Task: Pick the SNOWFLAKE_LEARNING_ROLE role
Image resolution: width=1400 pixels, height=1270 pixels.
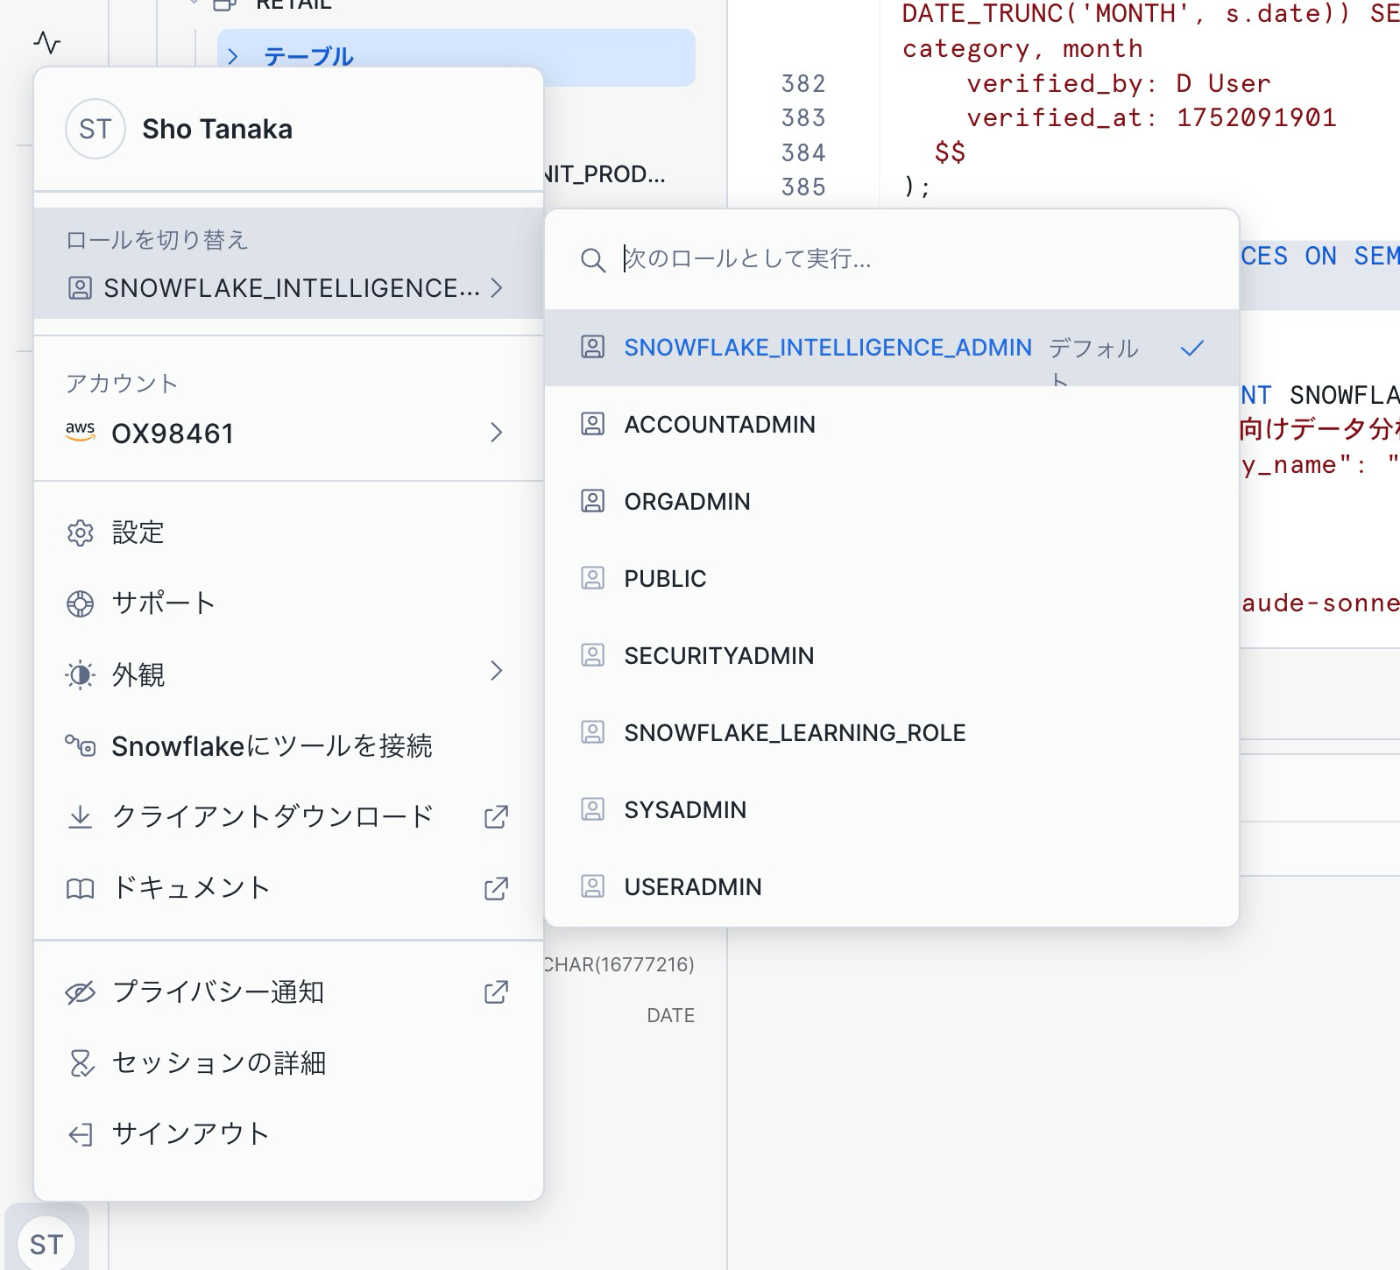Action: pyautogui.click(x=891, y=732)
